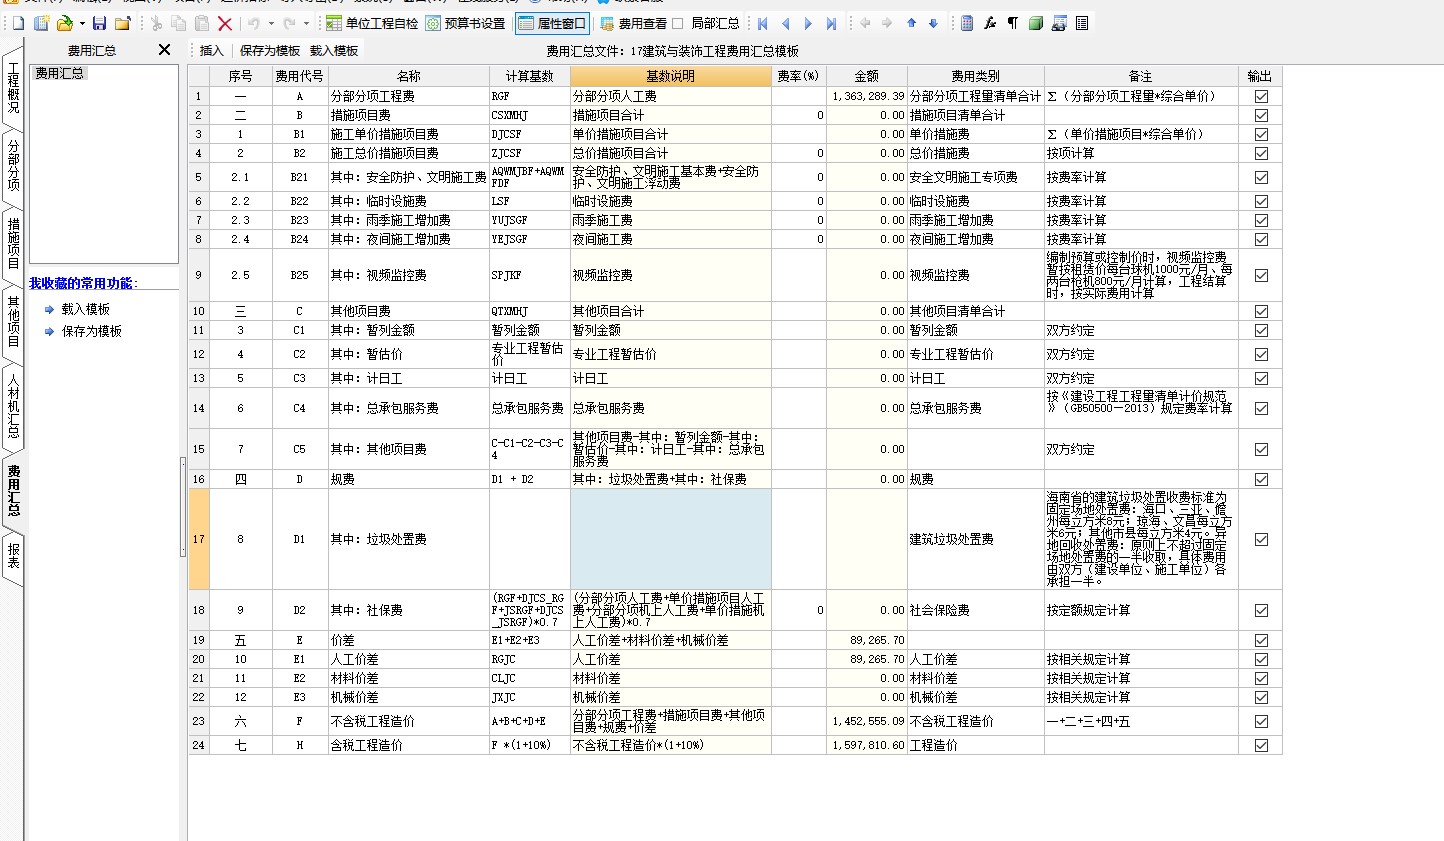Click the window-with-binoculars find icon

point(1059,23)
